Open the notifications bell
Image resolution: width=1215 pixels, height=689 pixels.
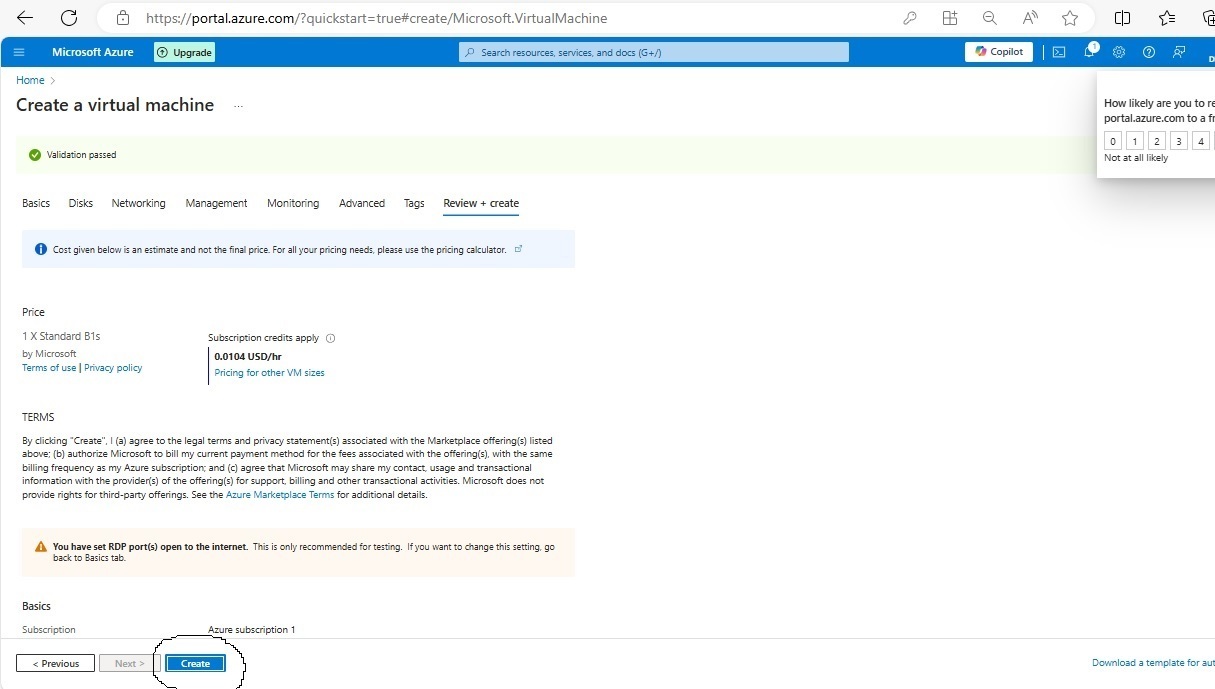1090,52
